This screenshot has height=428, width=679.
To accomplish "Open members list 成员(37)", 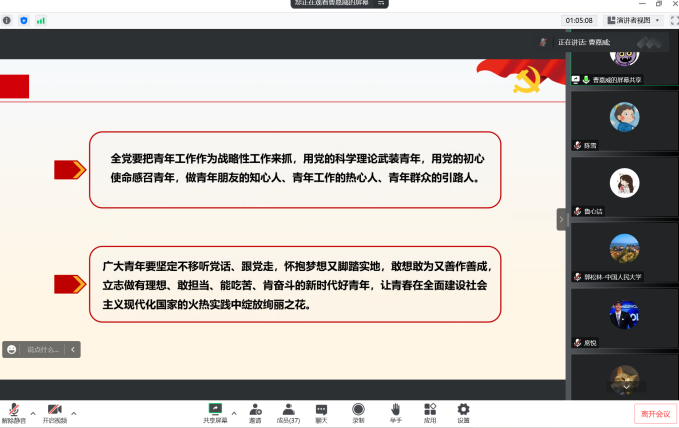I will pyautogui.click(x=288, y=411).
